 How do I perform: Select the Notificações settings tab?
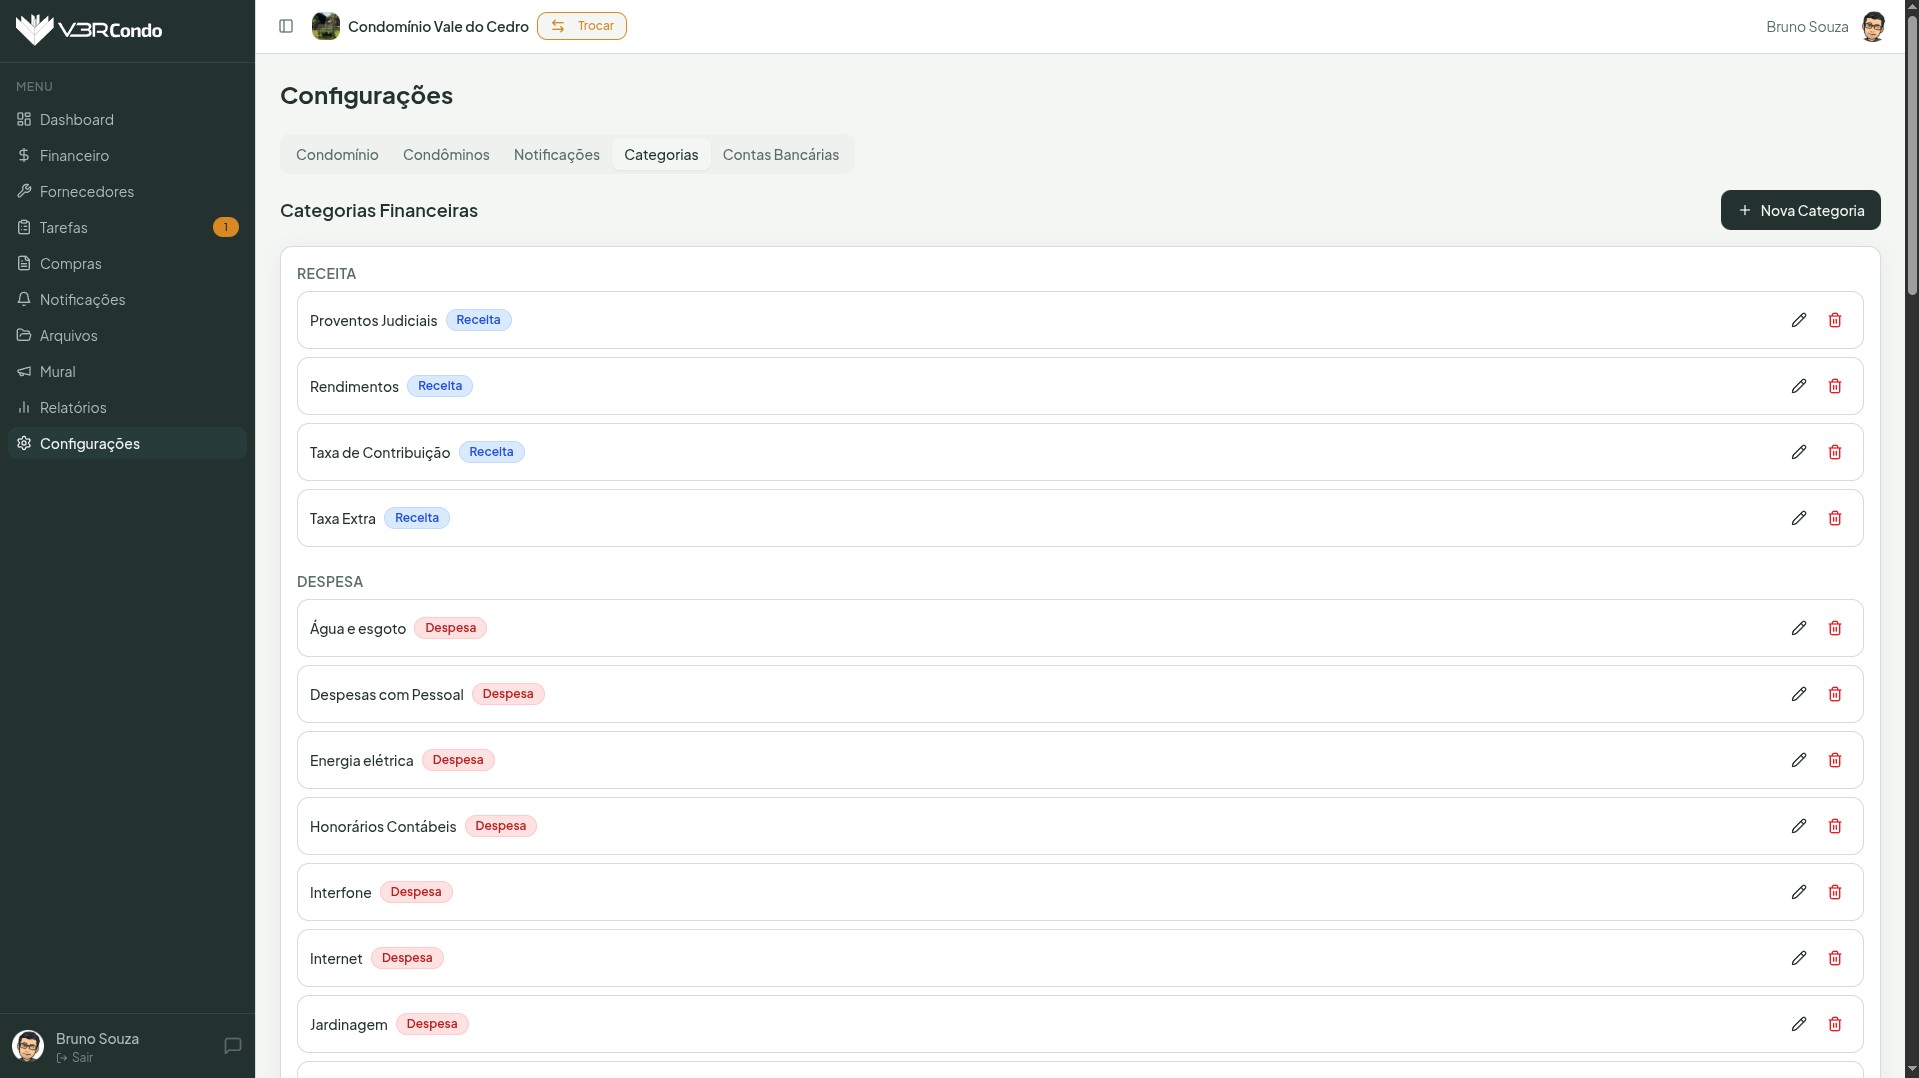coord(556,155)
